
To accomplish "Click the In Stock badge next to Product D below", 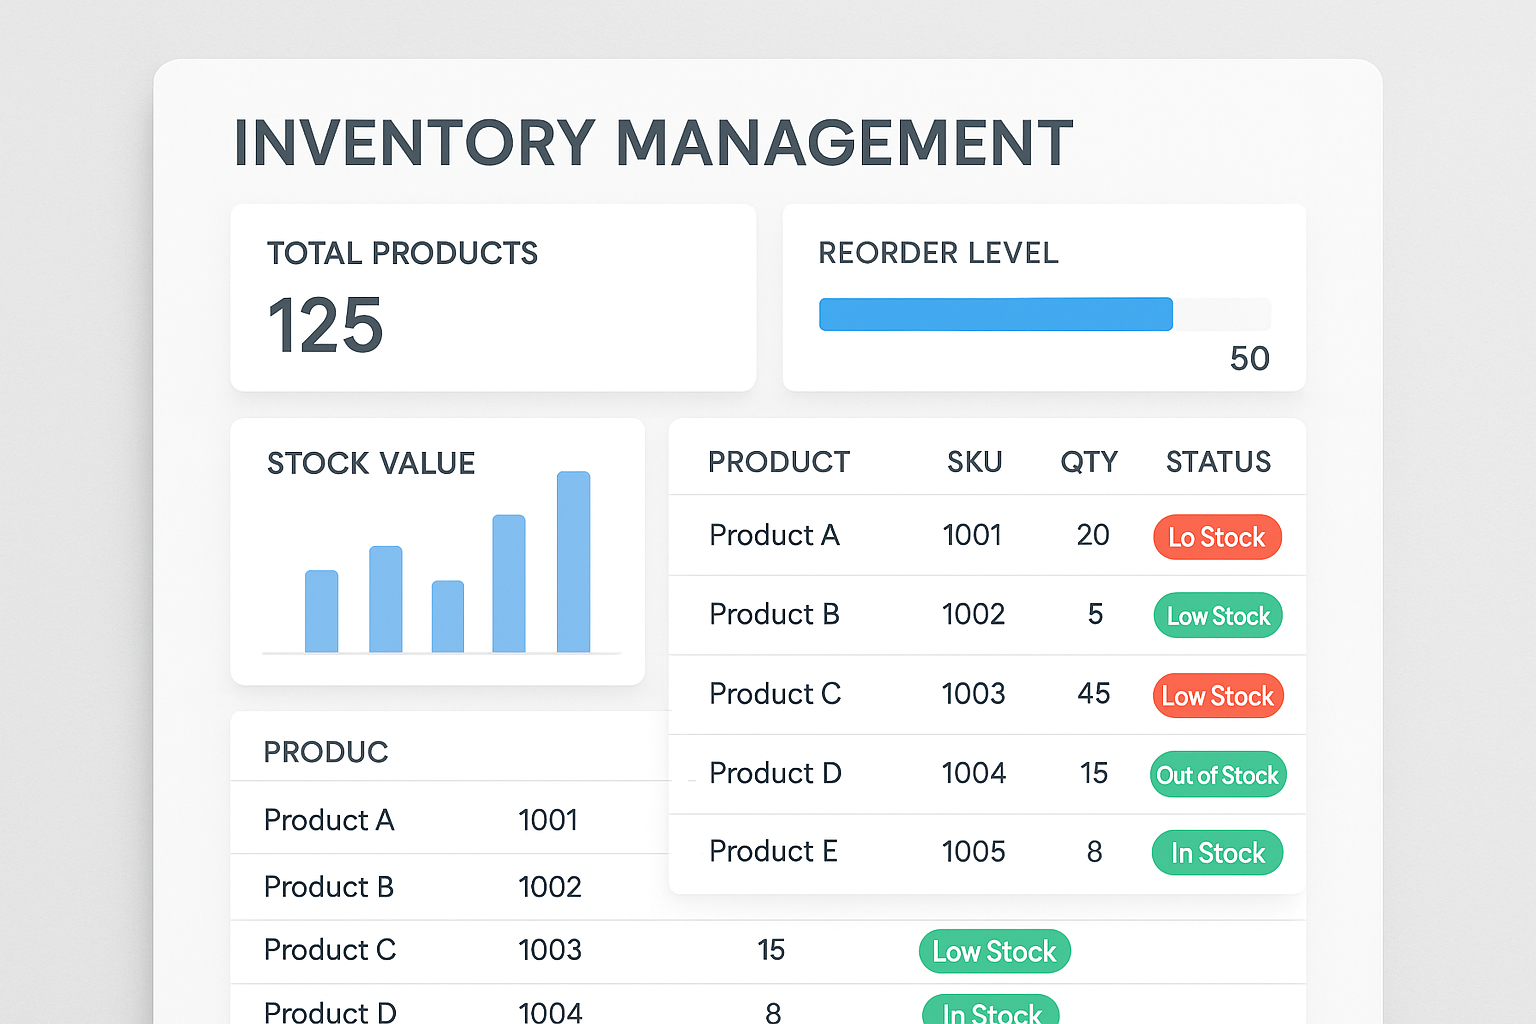I will coord(990,1012).
